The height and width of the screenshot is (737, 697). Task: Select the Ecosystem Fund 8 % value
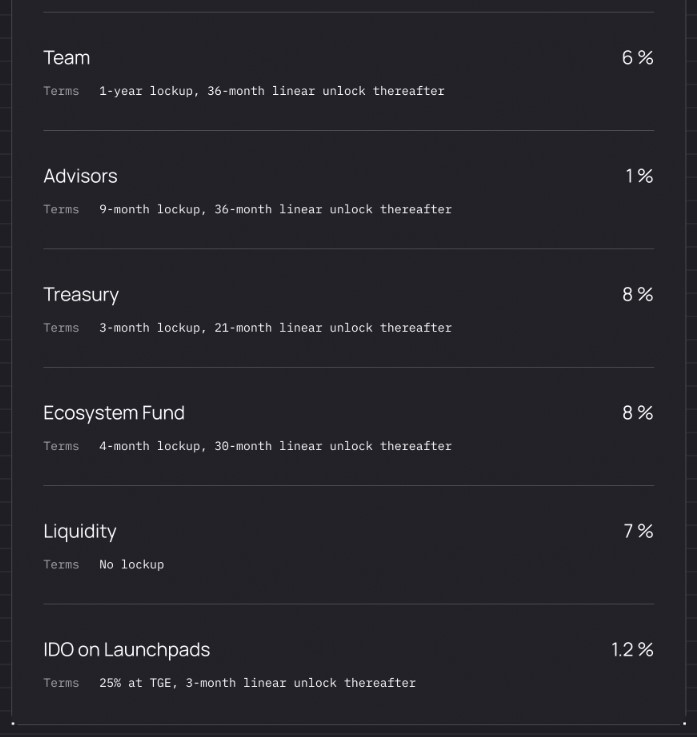click(637, 413)
